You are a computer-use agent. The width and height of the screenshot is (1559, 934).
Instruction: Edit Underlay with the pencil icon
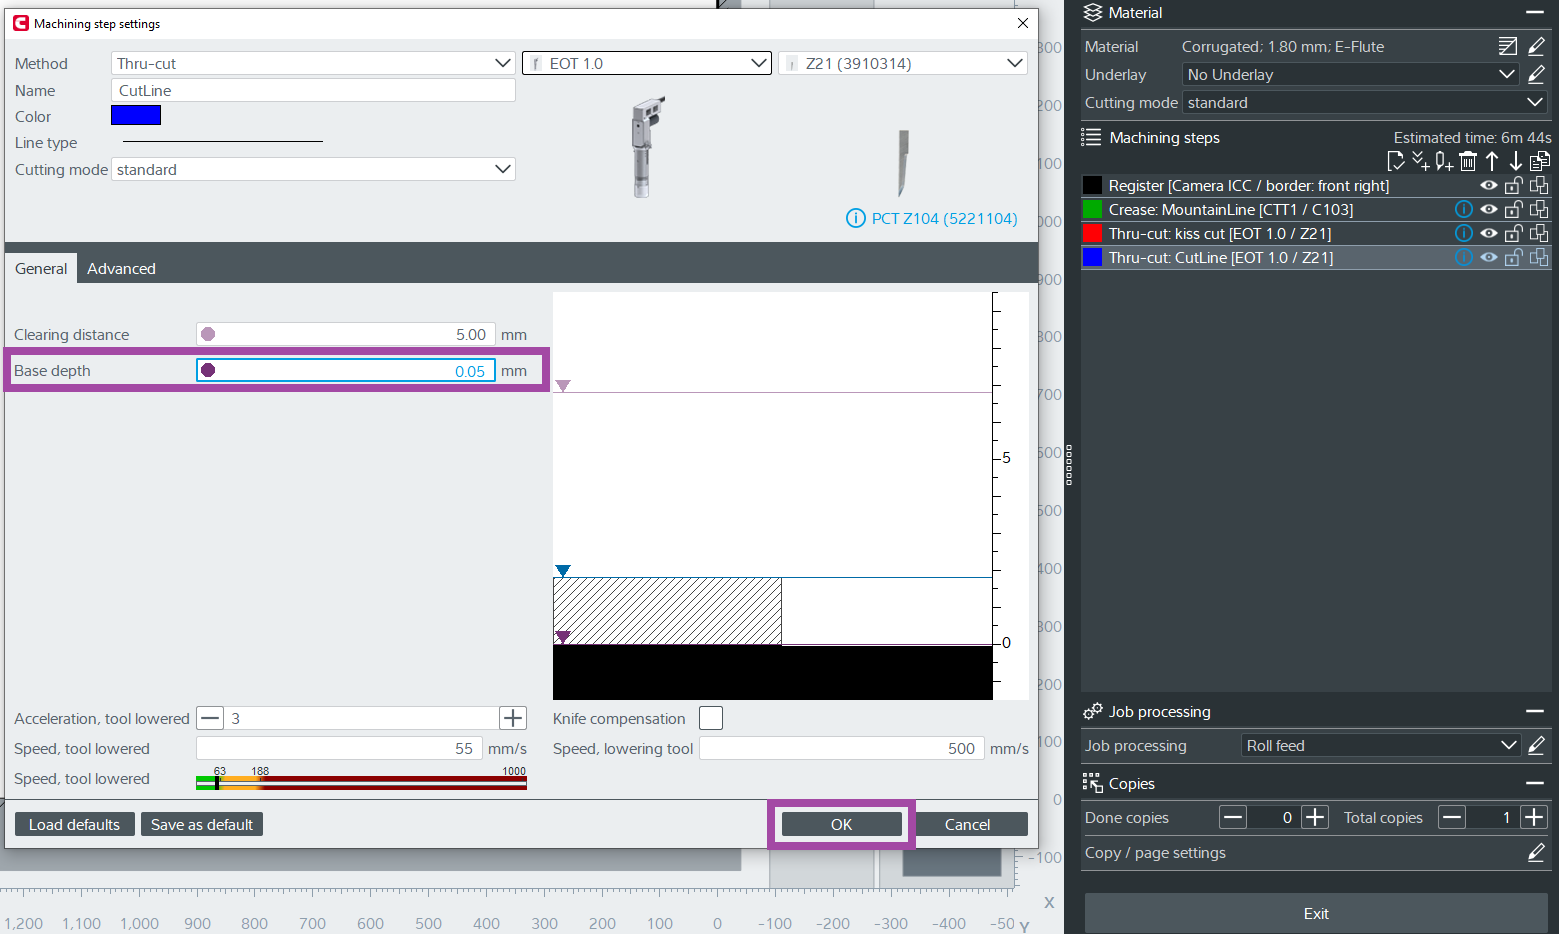coord(1537,75)
